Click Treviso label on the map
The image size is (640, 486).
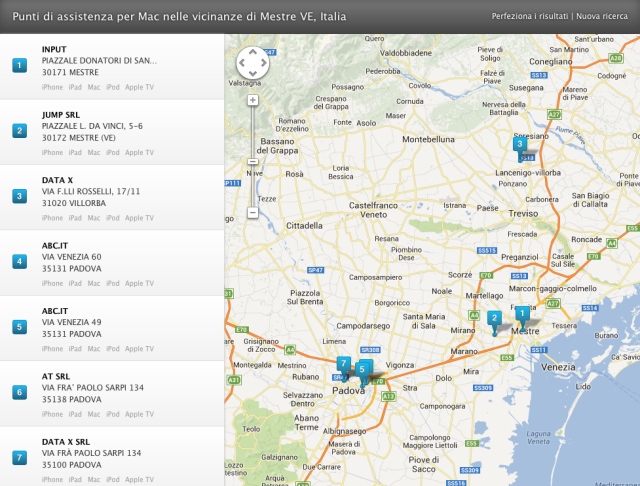(x=523, y=213)
